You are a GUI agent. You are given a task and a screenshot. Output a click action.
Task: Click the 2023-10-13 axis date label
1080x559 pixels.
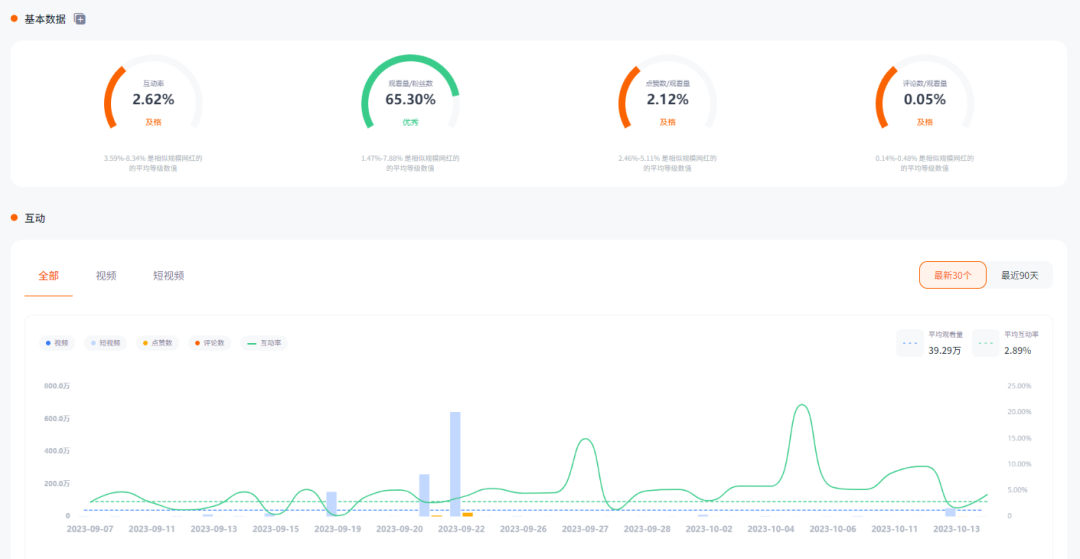957,529
